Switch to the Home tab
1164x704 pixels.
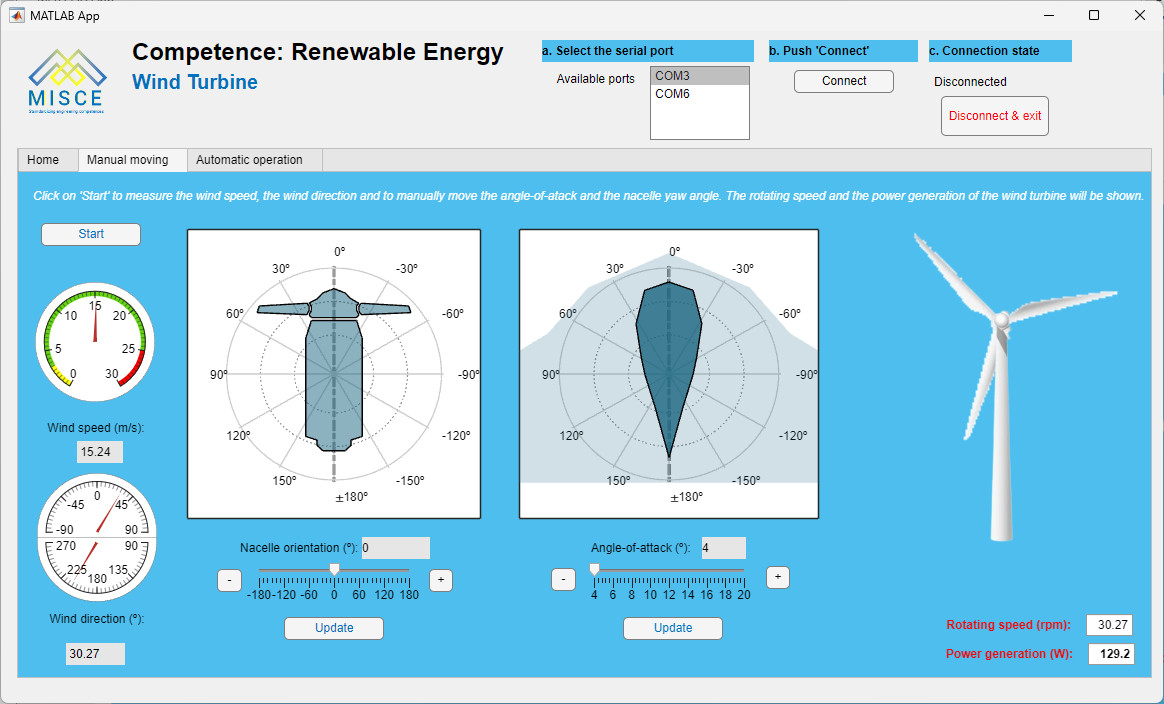pos(47,159)
